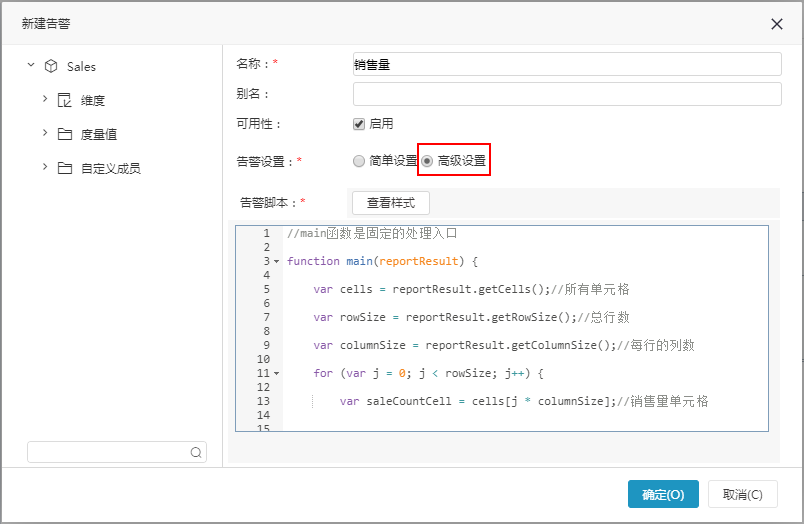Collapse the Sales tree node
Image resolution: width=804 pixels, height=524 pixels.
point(31,65)
